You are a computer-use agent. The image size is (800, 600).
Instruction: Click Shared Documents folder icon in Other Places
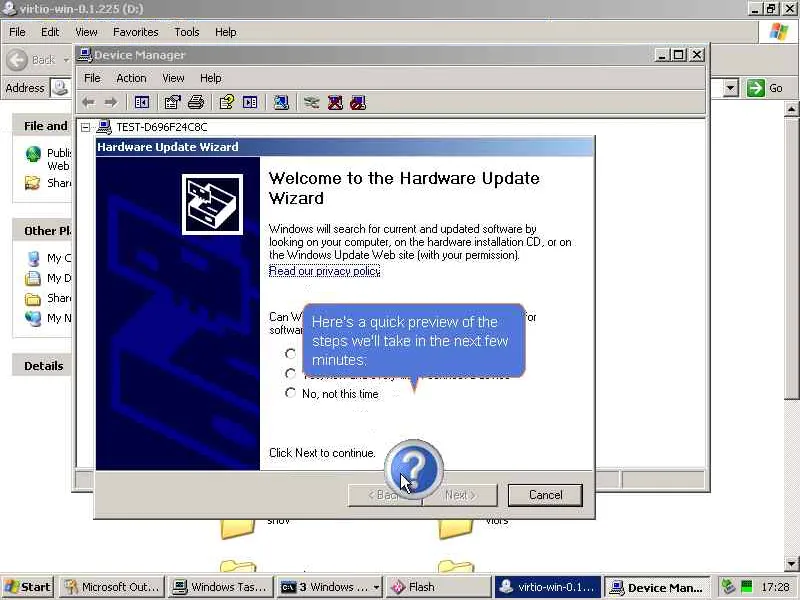click(x=33, y=298)
